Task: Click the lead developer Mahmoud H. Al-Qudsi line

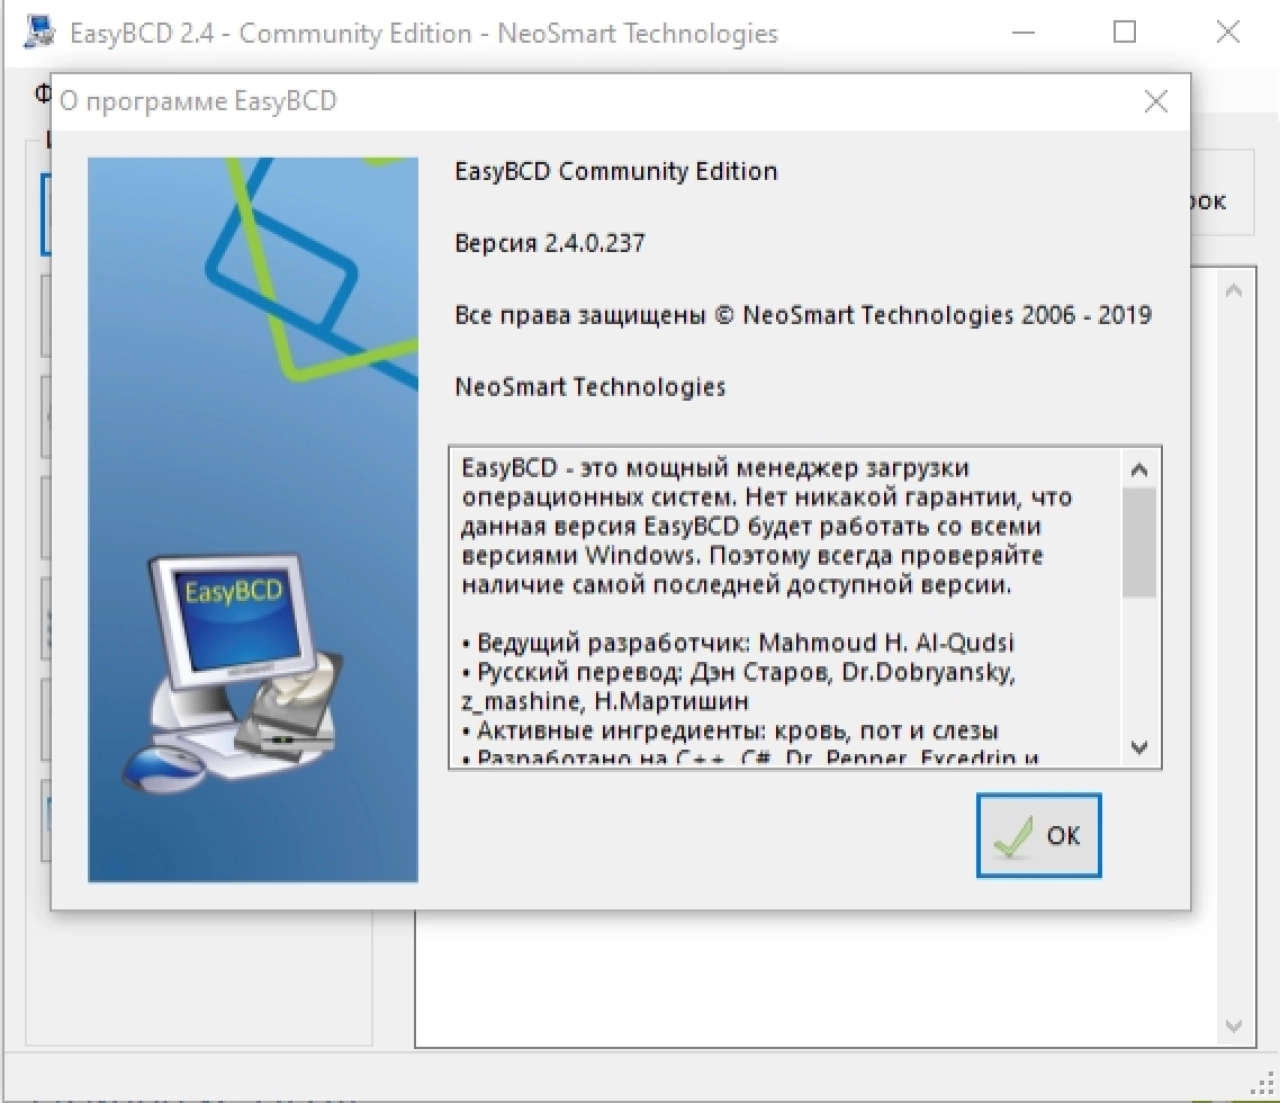Action: [738, 642]
